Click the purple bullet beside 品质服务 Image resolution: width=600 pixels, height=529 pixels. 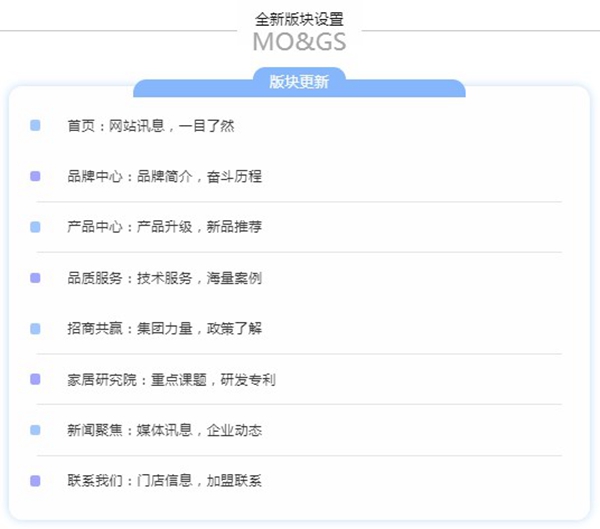pyautogui.click(x=35, y=278)
